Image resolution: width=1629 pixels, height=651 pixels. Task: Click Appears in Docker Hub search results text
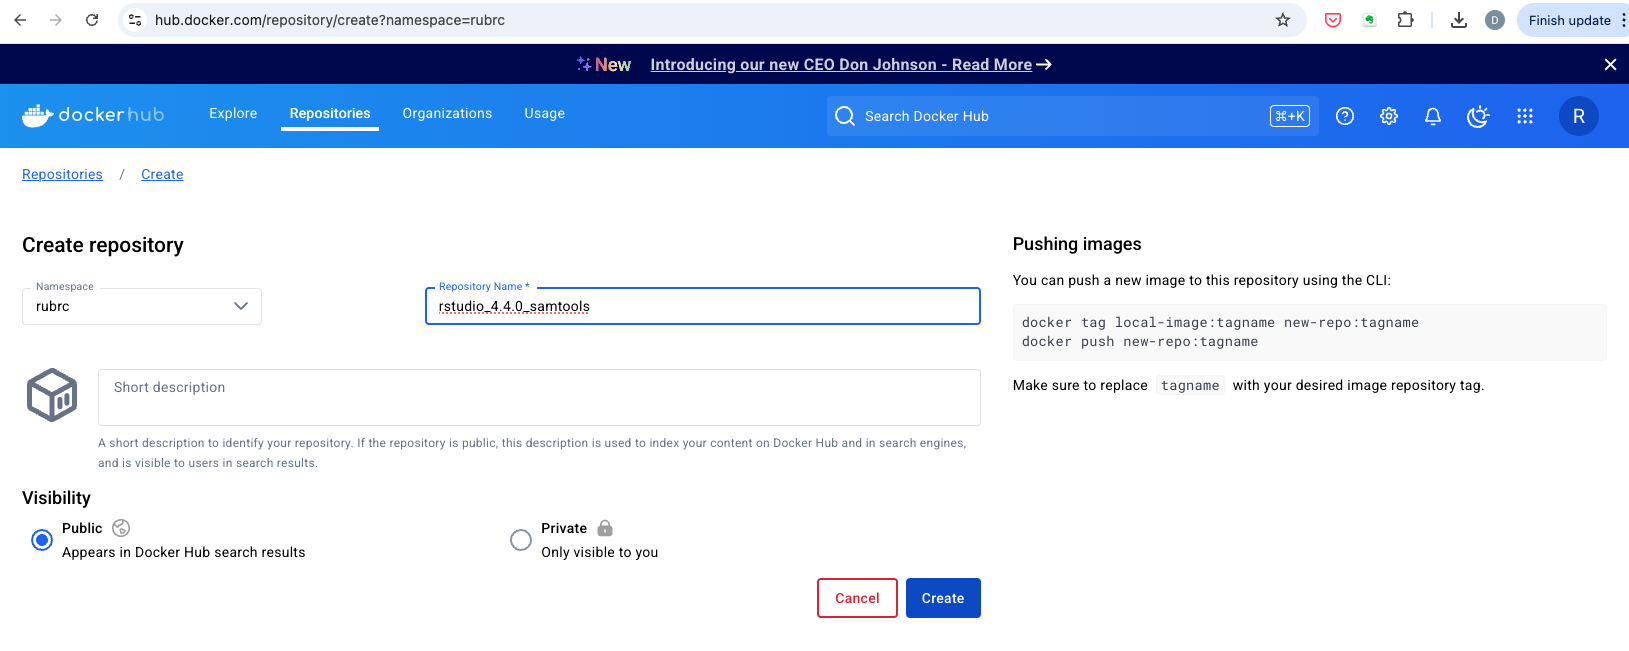point(184,552)
